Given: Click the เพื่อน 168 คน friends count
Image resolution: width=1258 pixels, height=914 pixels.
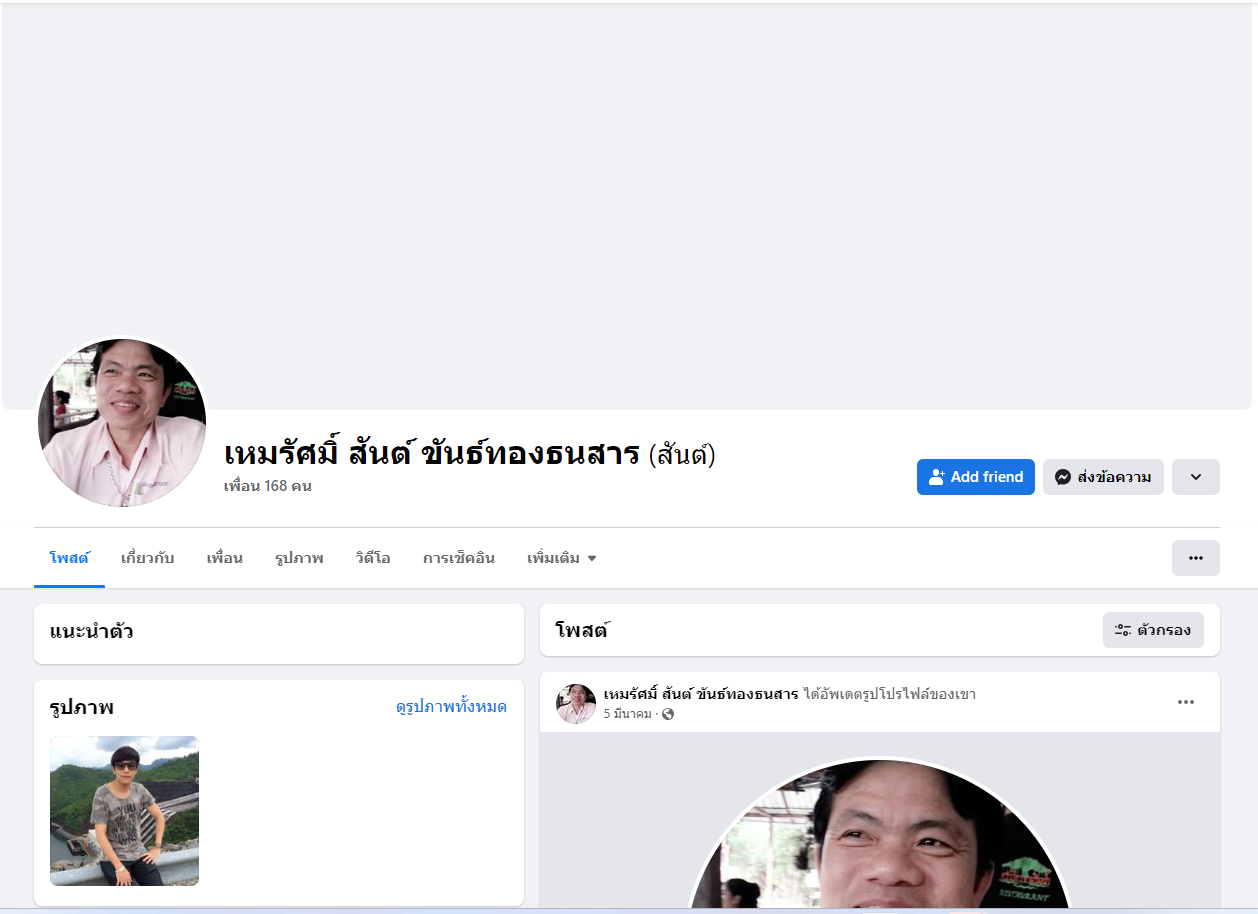Looking at the screenshot, I should coord(268,486).
